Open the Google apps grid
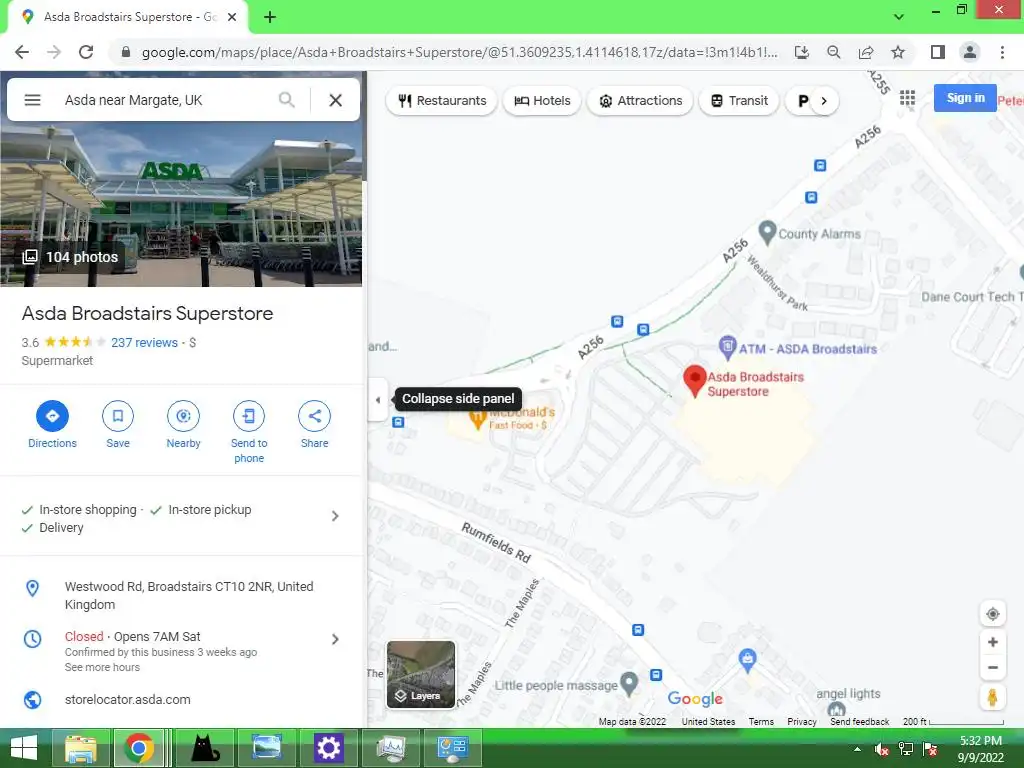This screenshot has width=1024, height=768. pyautogui.click(x=907, y=98)
